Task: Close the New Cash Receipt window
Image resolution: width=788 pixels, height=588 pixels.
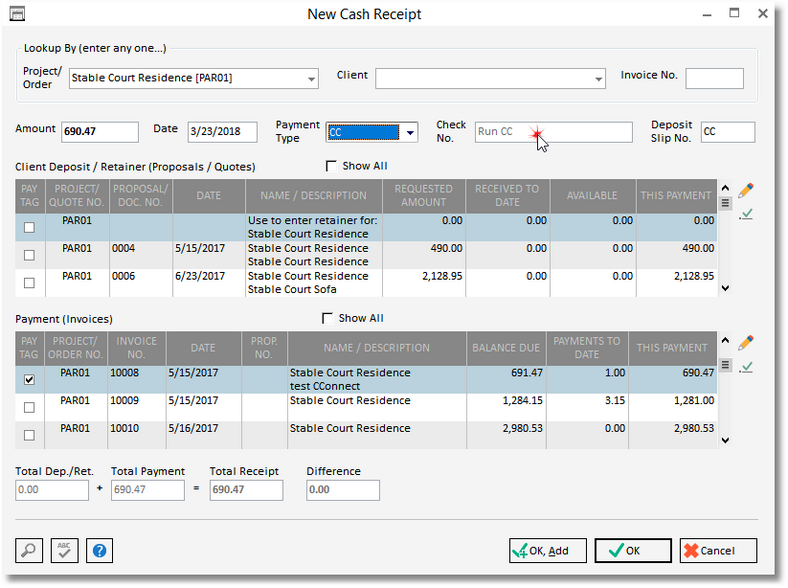Action: coord(763,14)
